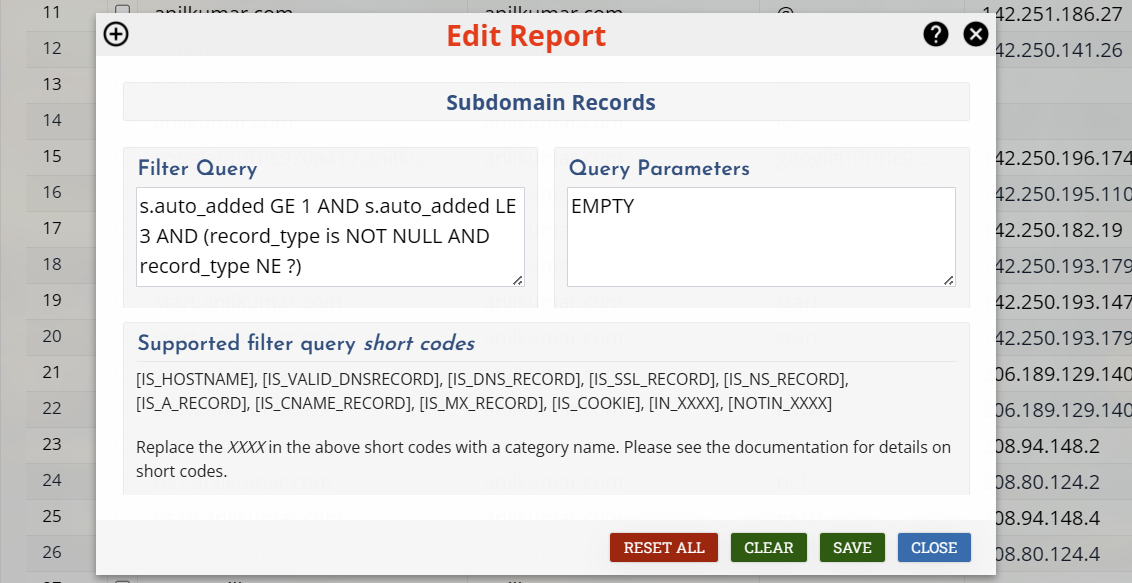Click the plus expand icon in the dialog header

coord(116,34)
